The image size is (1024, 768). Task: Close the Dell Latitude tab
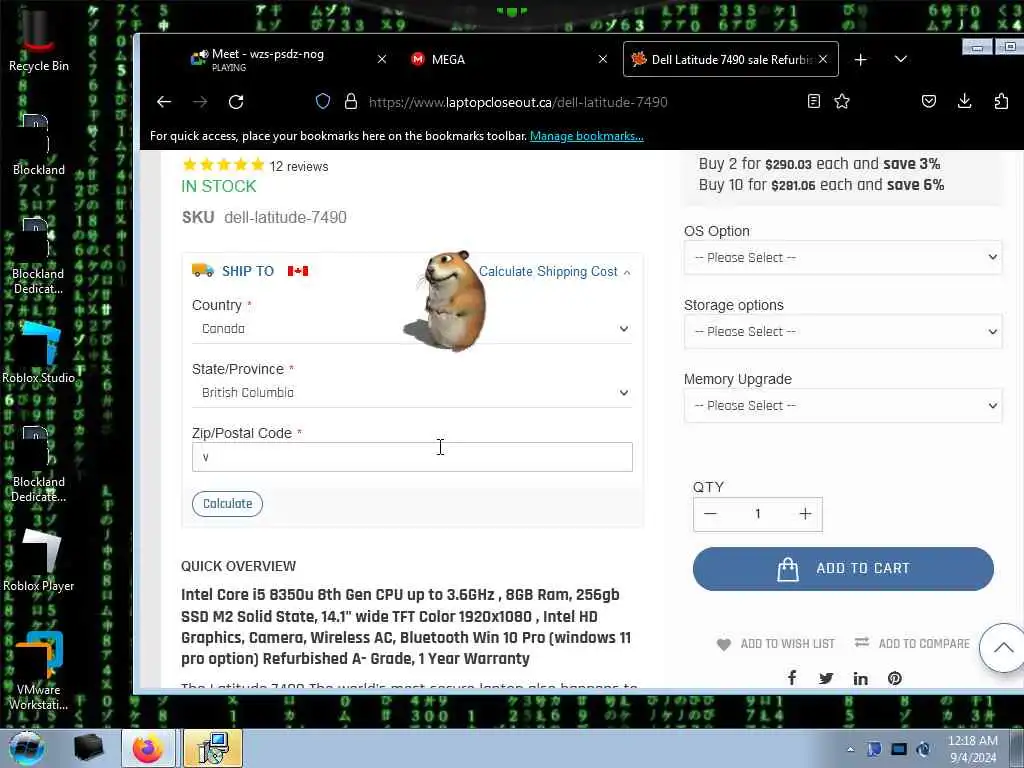[x=823, y=59]
